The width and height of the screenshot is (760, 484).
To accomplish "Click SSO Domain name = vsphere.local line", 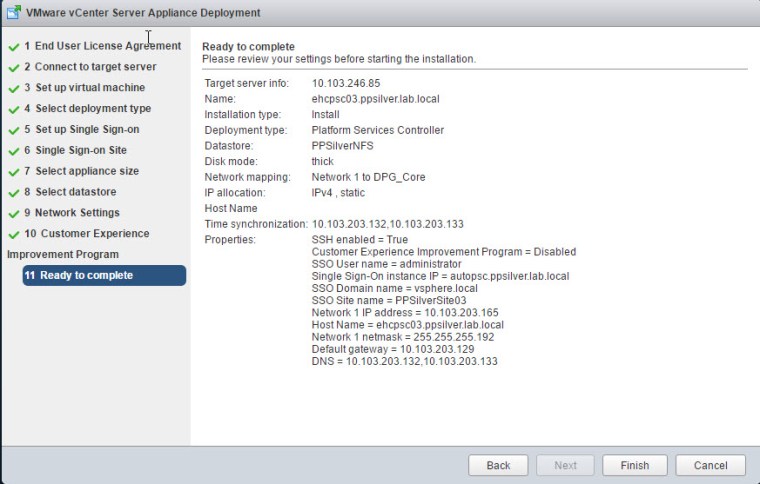I will 395,288.
